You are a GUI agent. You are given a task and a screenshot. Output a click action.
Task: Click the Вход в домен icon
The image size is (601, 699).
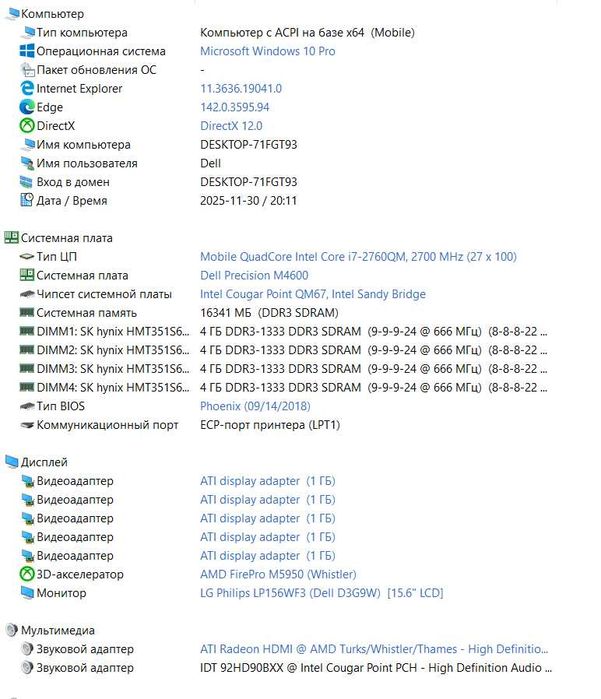pyautogui.click(x=27, y=182)
